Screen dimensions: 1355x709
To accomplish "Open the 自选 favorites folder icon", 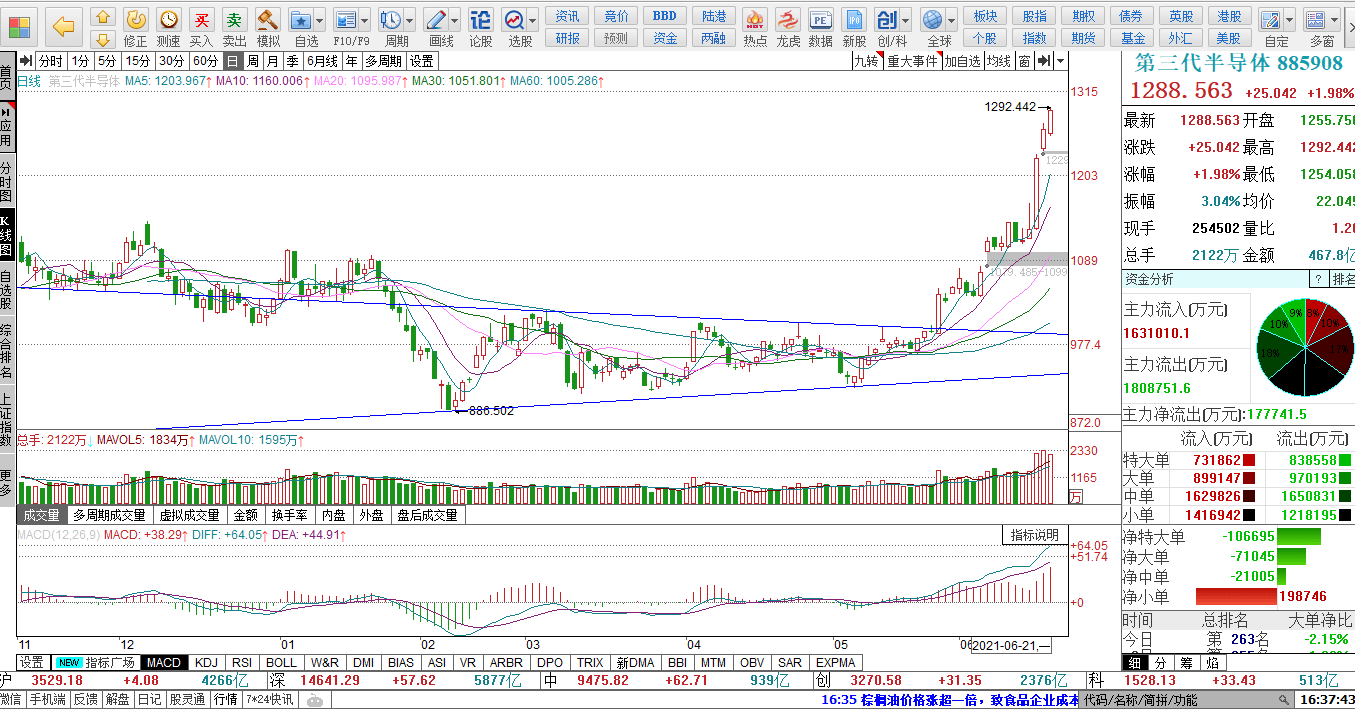I will pyautogui.click(x=300, y=19).
